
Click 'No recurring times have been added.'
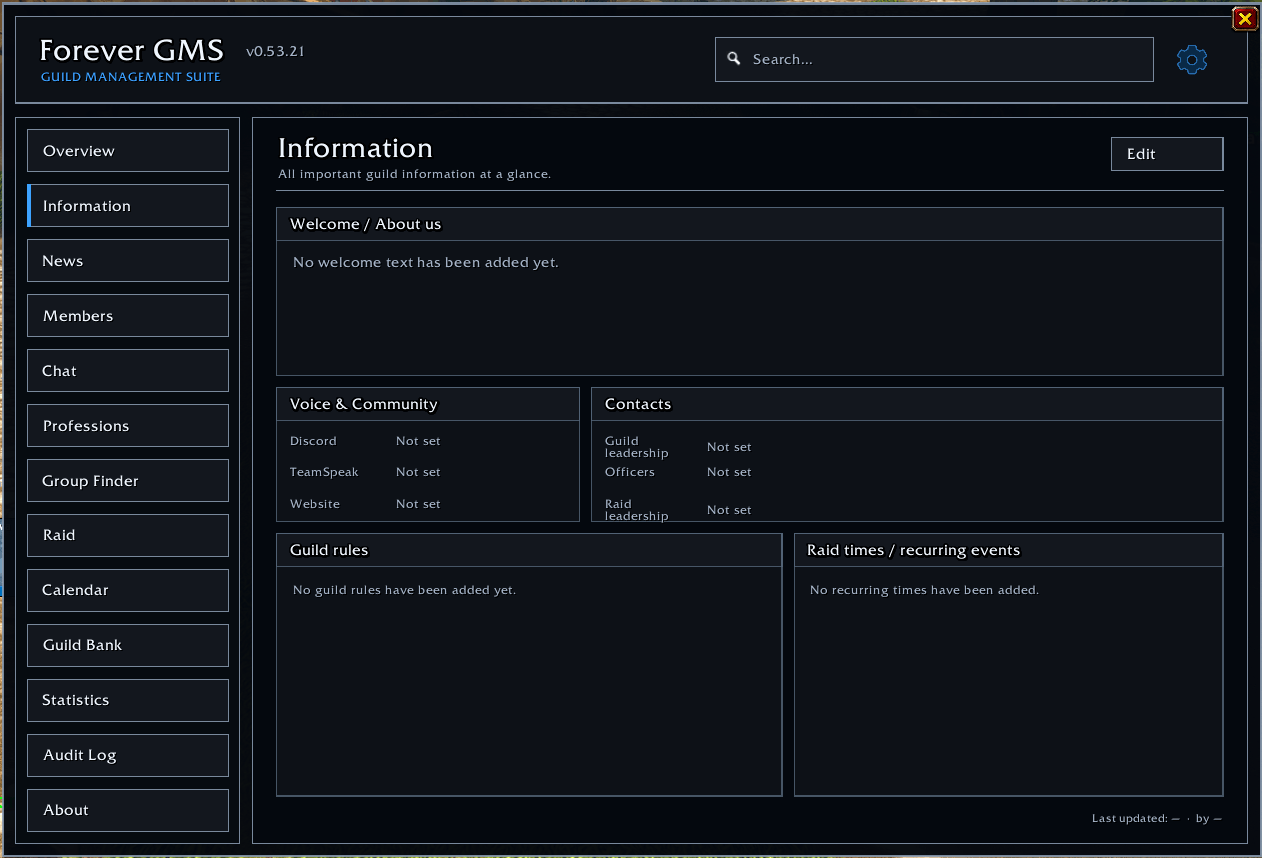pos(924,590)
